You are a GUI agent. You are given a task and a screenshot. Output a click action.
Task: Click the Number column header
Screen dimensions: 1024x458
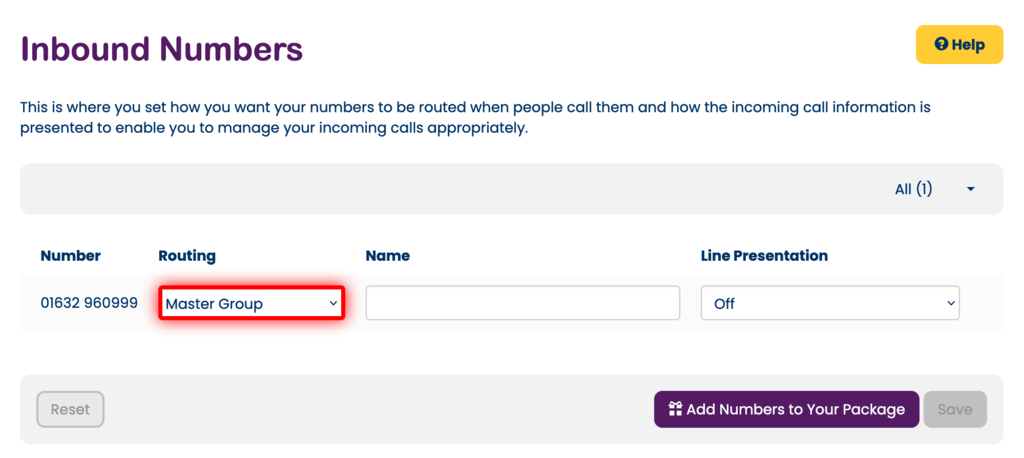[x=70, y=256]
